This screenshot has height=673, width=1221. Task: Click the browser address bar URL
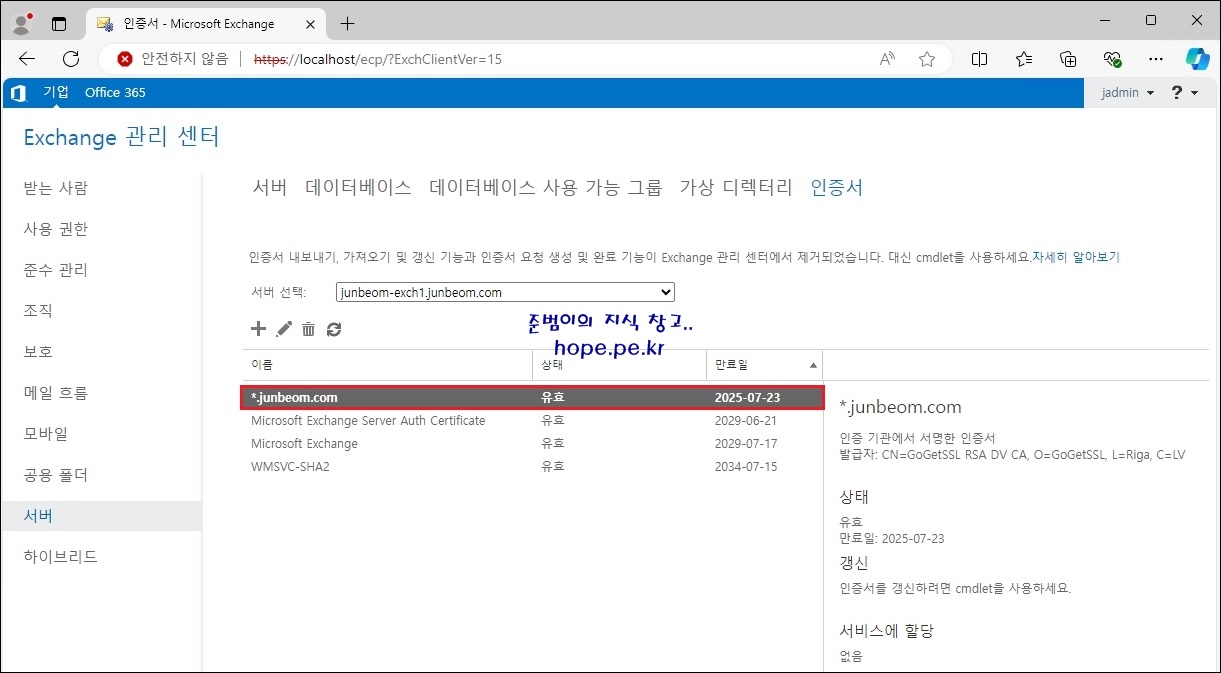pyautogui.click(x=378, y=59)
